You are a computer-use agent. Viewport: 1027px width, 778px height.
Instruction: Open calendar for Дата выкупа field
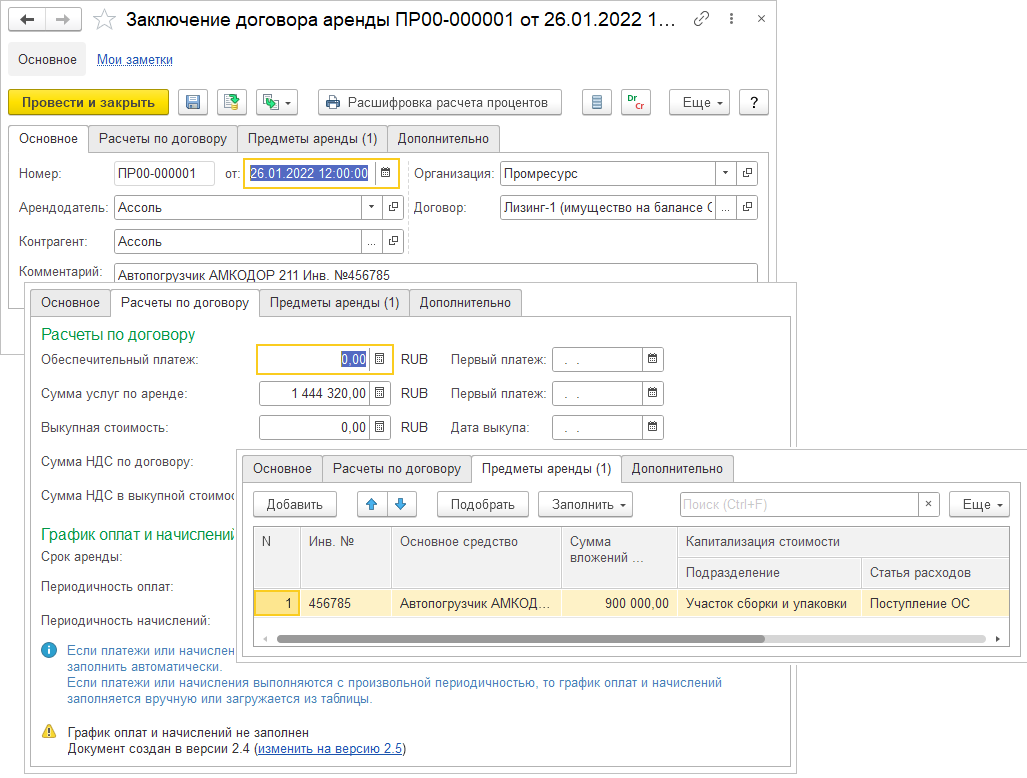point(652,428)
